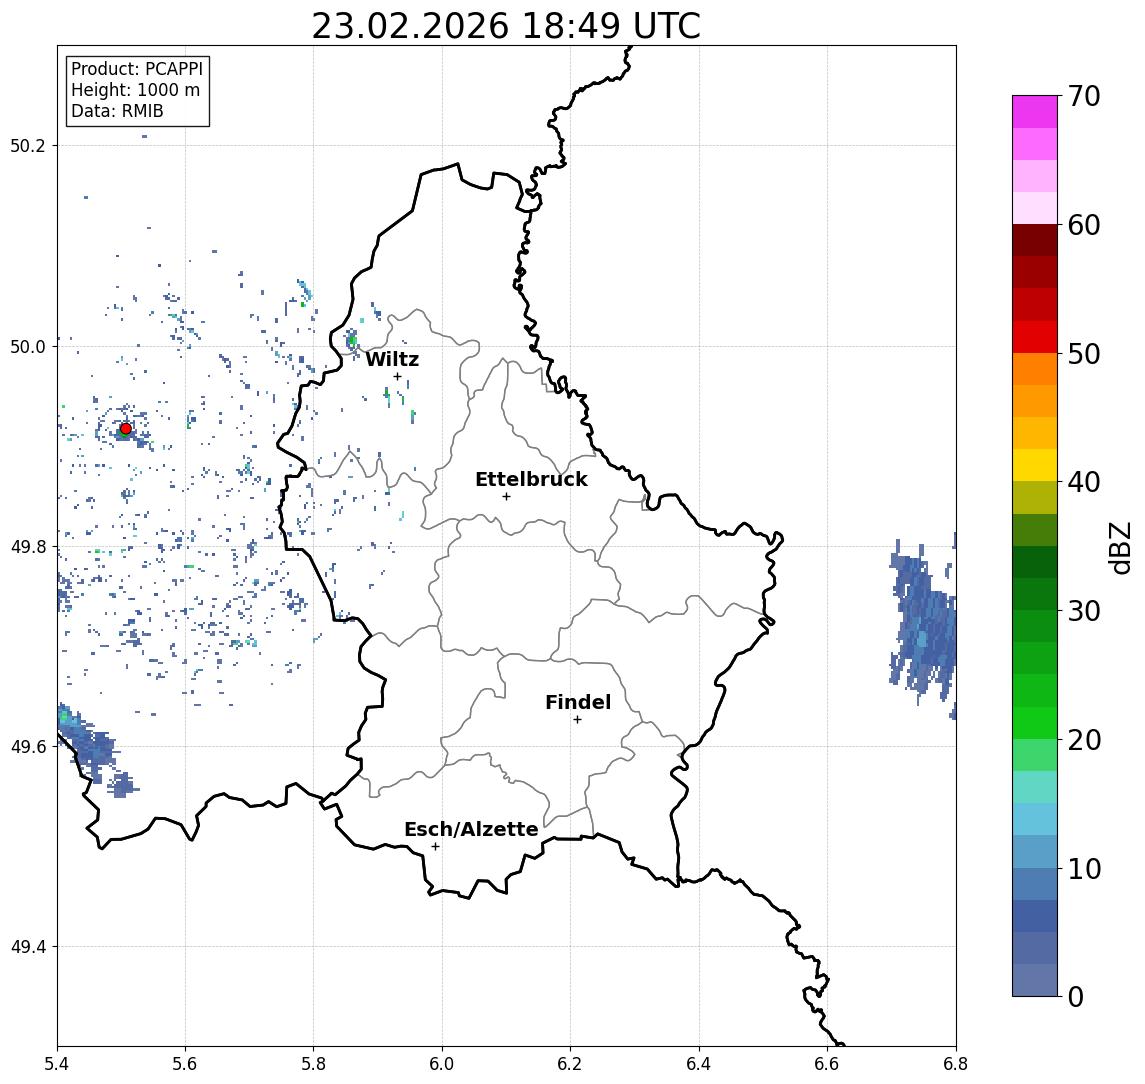Screen dimensions: 1145x1084
Task: Click the light blue colorbar swatch above 10
Action: click(x=1035, y=852)
